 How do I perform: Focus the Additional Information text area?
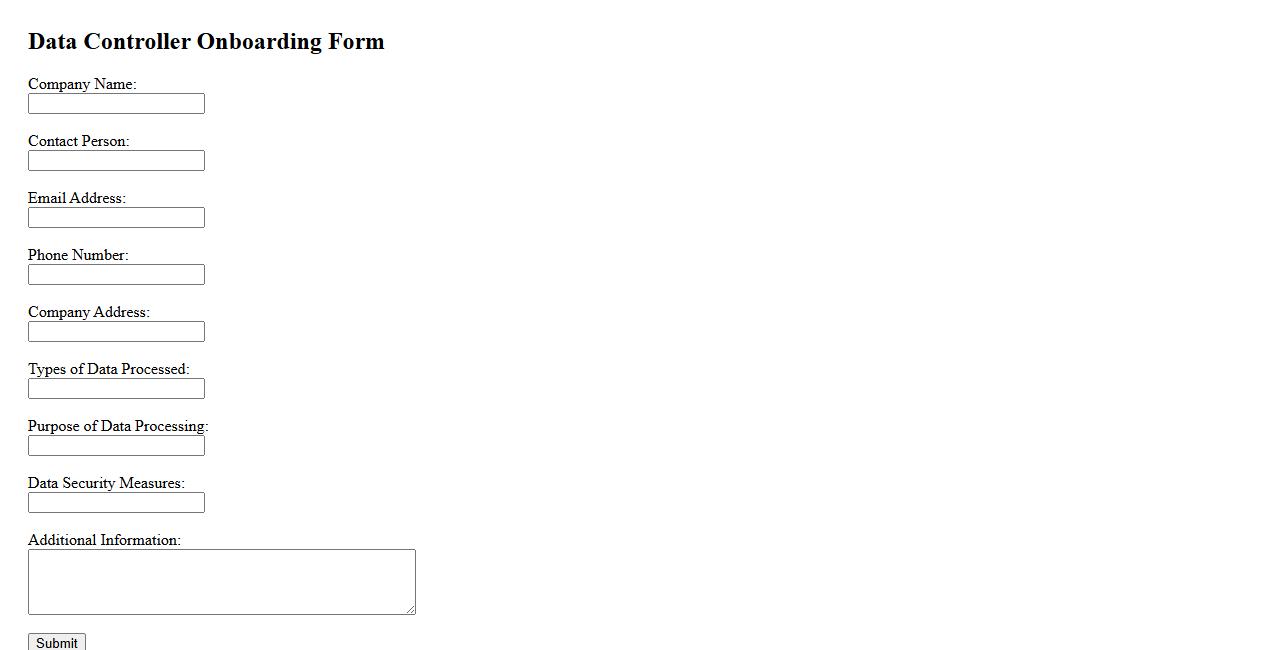(221, 582)
